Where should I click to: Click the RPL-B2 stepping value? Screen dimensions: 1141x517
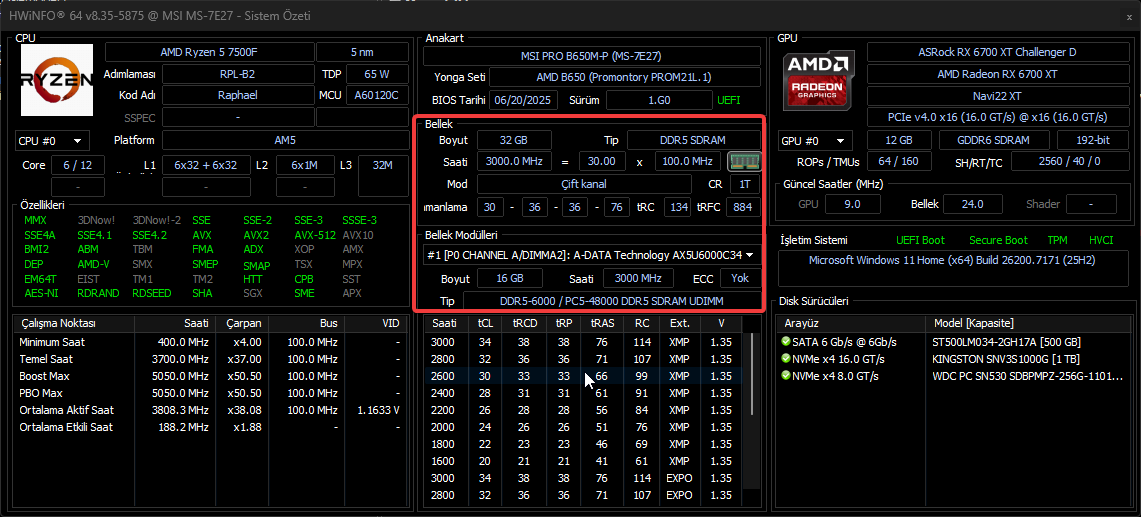[237, 74]
